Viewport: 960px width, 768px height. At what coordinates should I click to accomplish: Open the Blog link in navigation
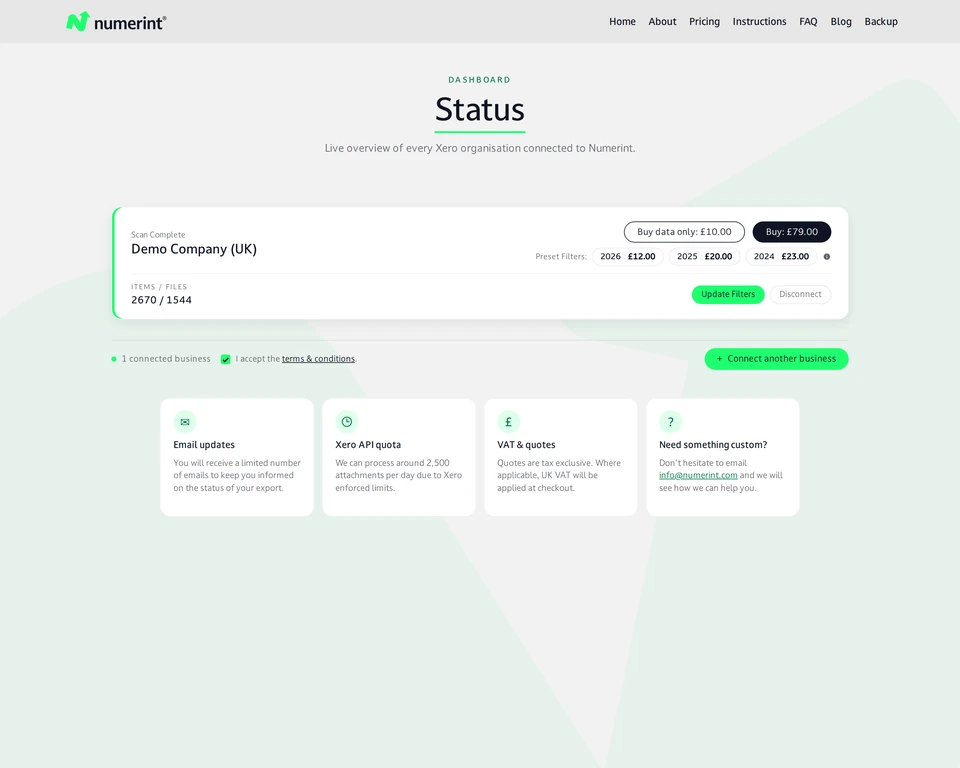click(x=841, y=21)
